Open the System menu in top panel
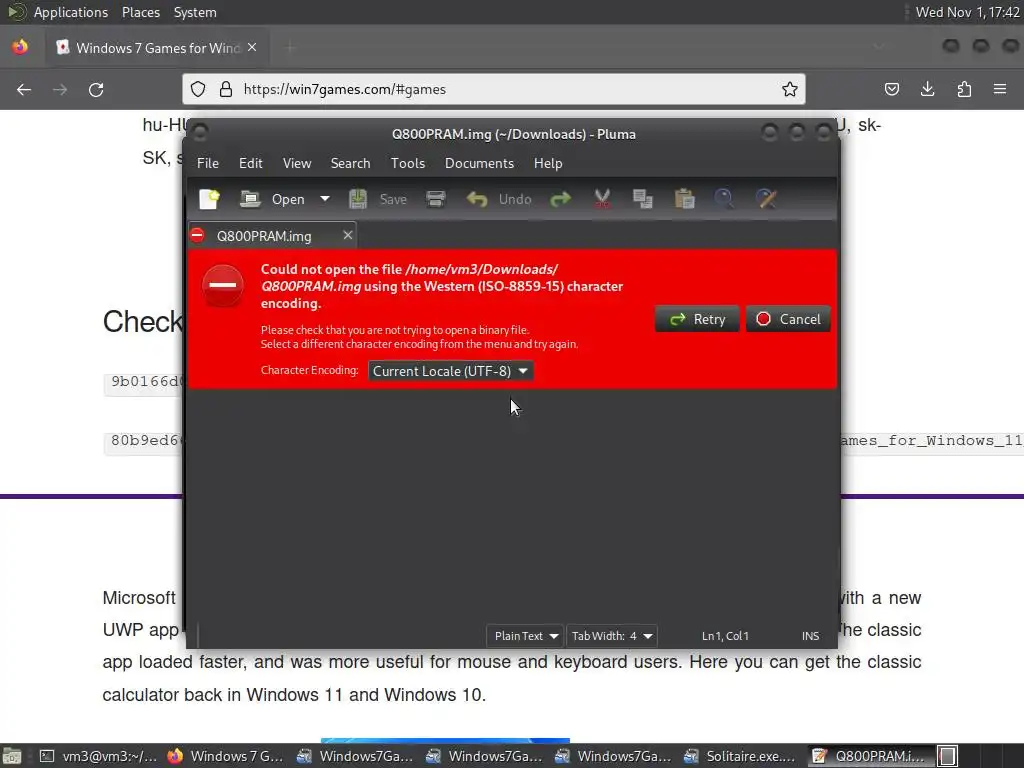 click(x=195, y=12)
